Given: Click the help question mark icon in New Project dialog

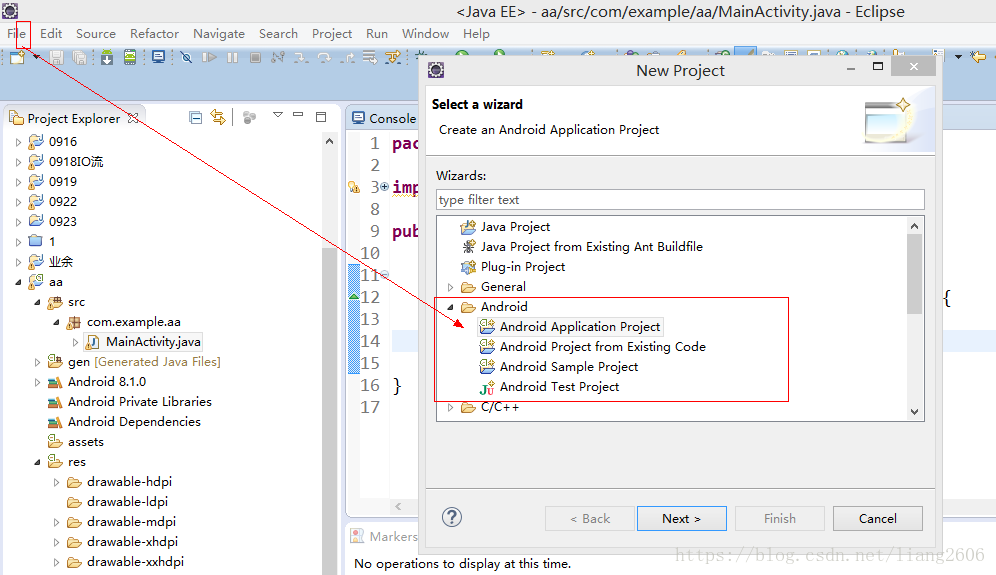Looking at the screenshot, I should click(452, 517).
